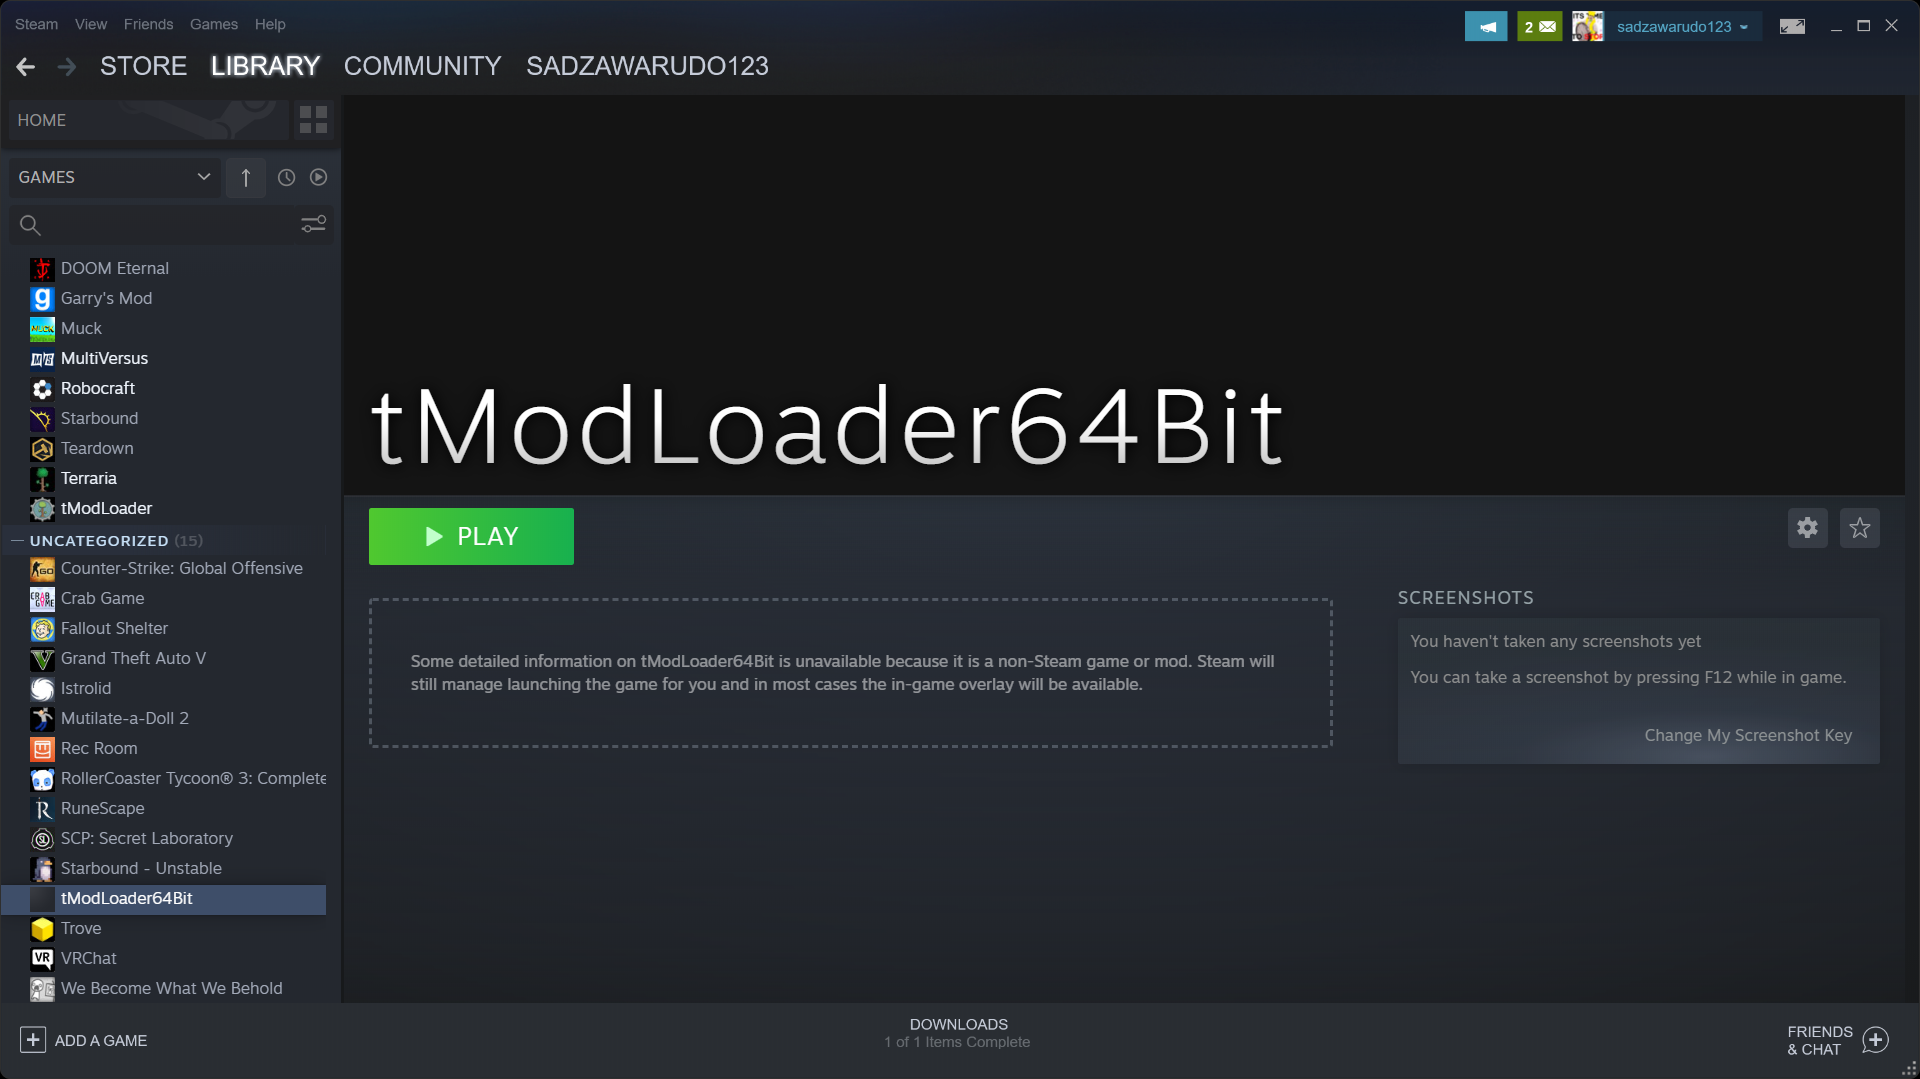Focus the library search field
Viewport: 1920px width, 1079px height.
(170, 226)
